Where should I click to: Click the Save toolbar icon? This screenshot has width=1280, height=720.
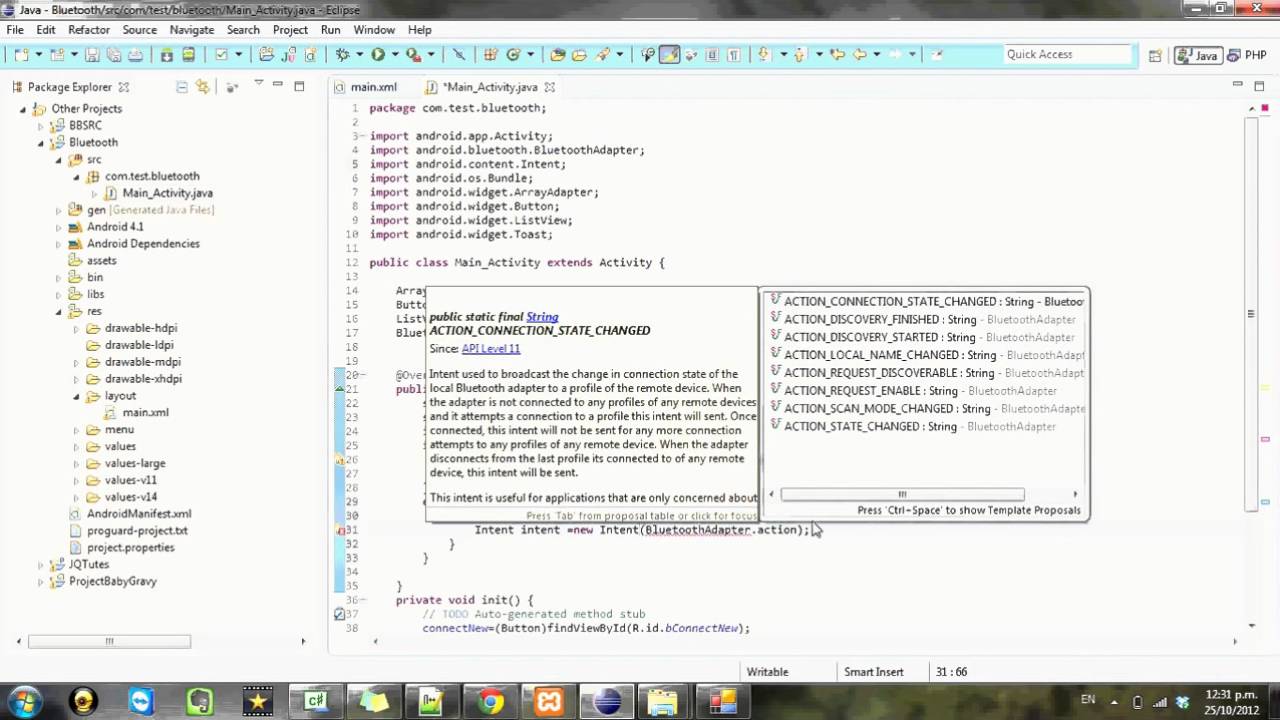(x=92, y=55)
